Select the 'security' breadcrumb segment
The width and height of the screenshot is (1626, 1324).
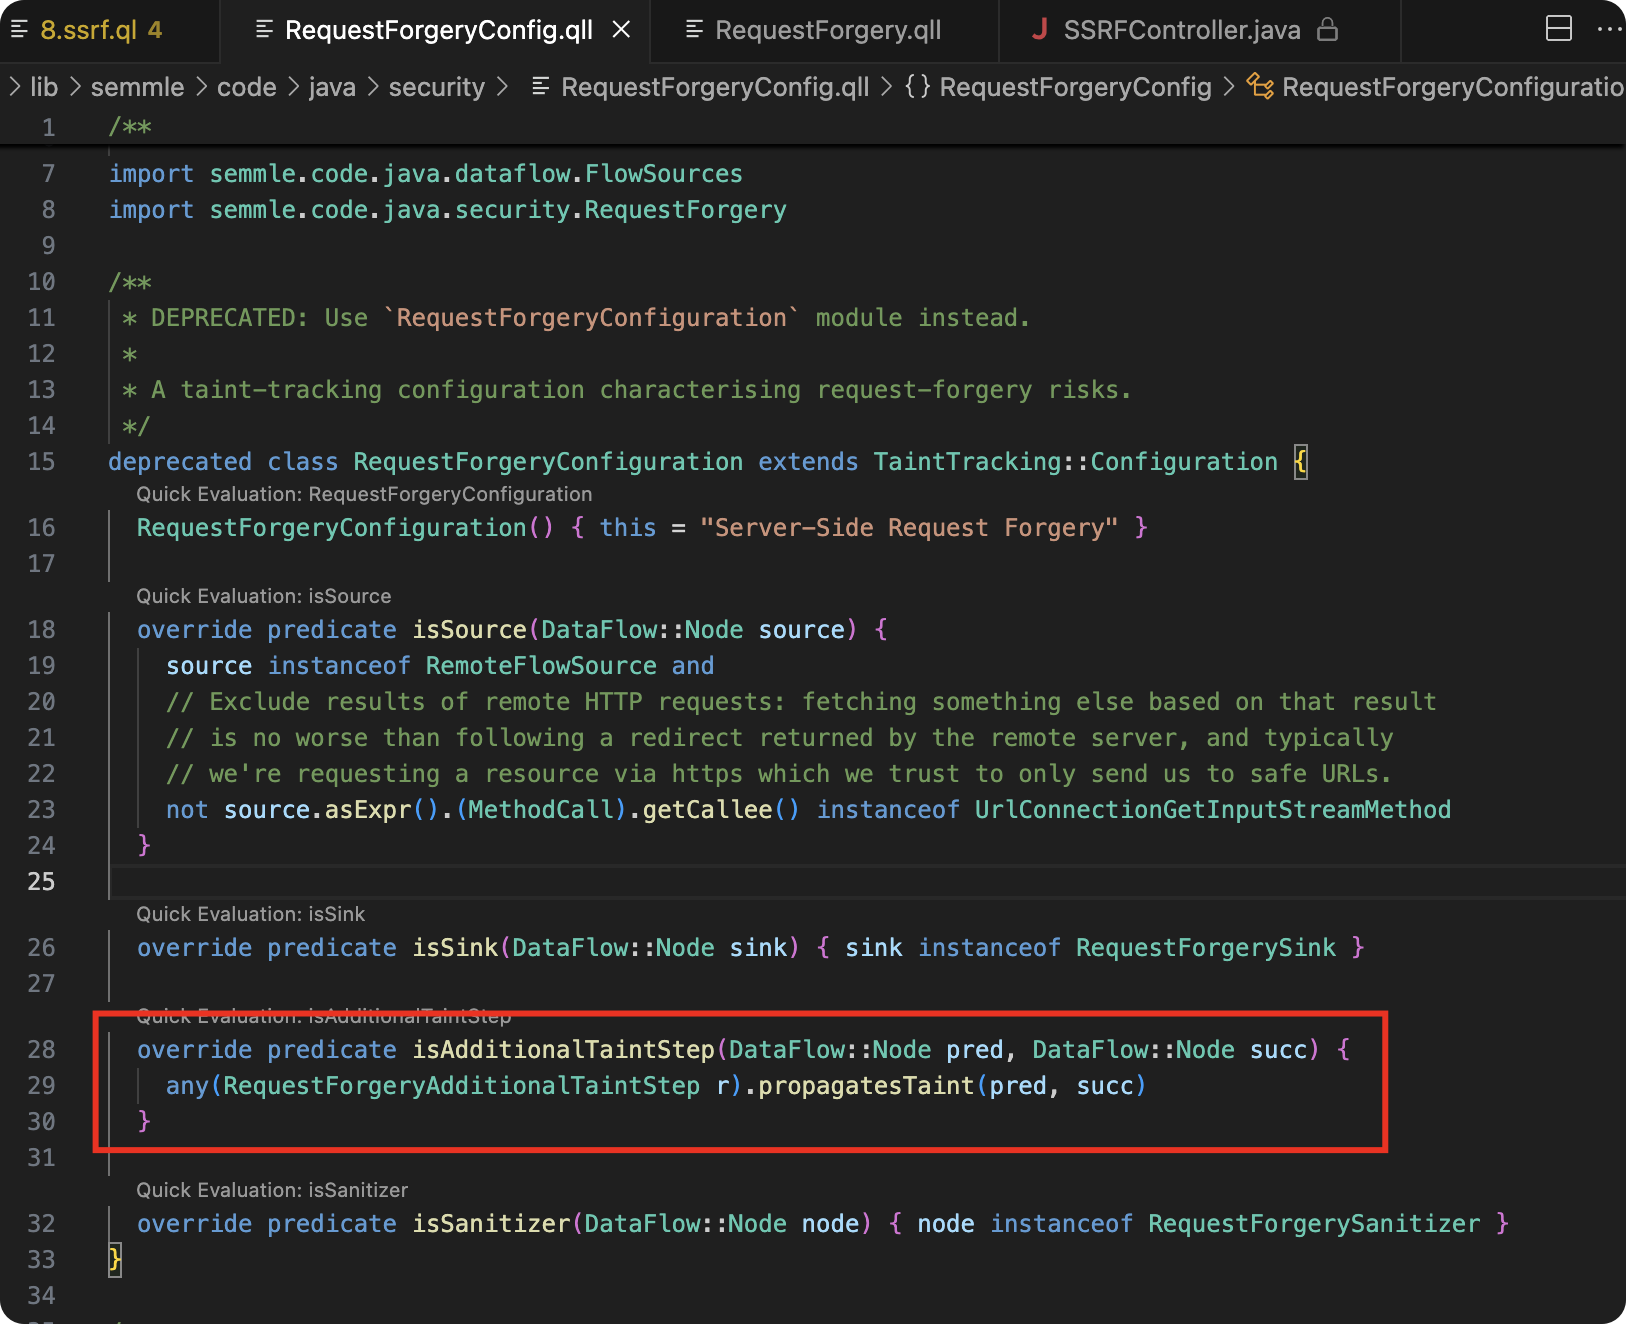point(436,87)
